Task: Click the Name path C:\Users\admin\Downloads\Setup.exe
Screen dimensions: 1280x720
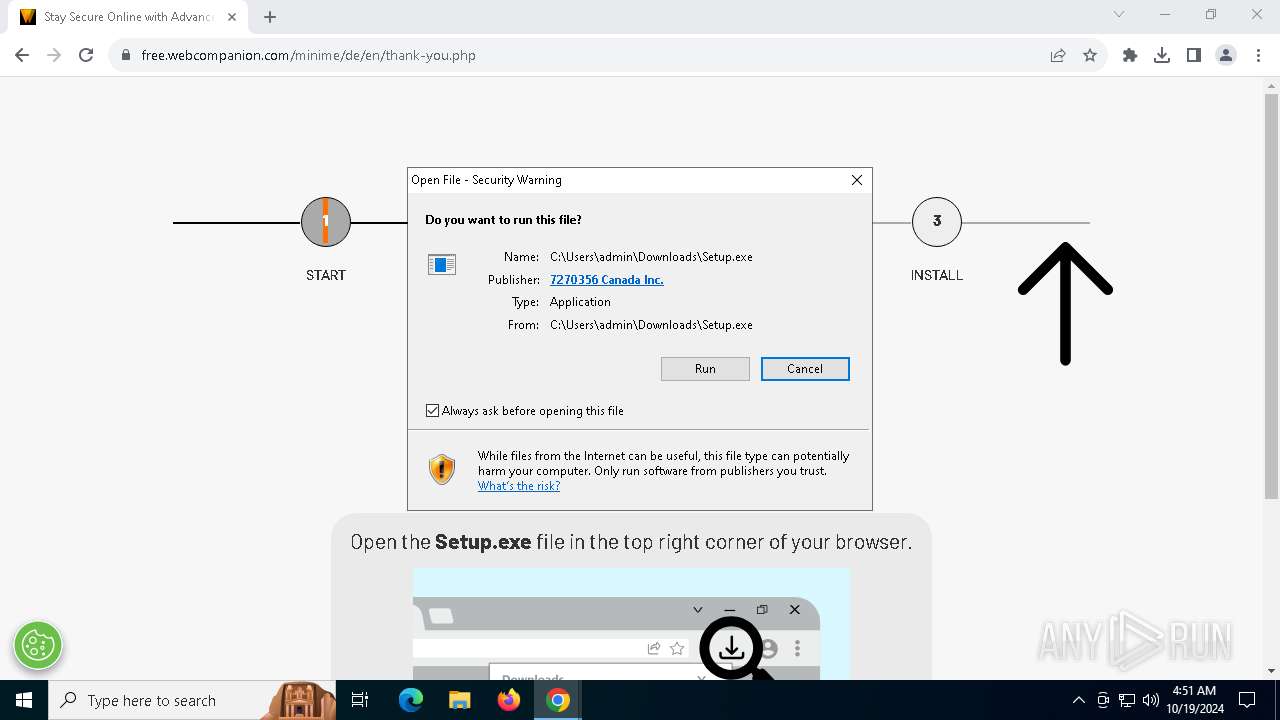Action: [x=651, y=257]
